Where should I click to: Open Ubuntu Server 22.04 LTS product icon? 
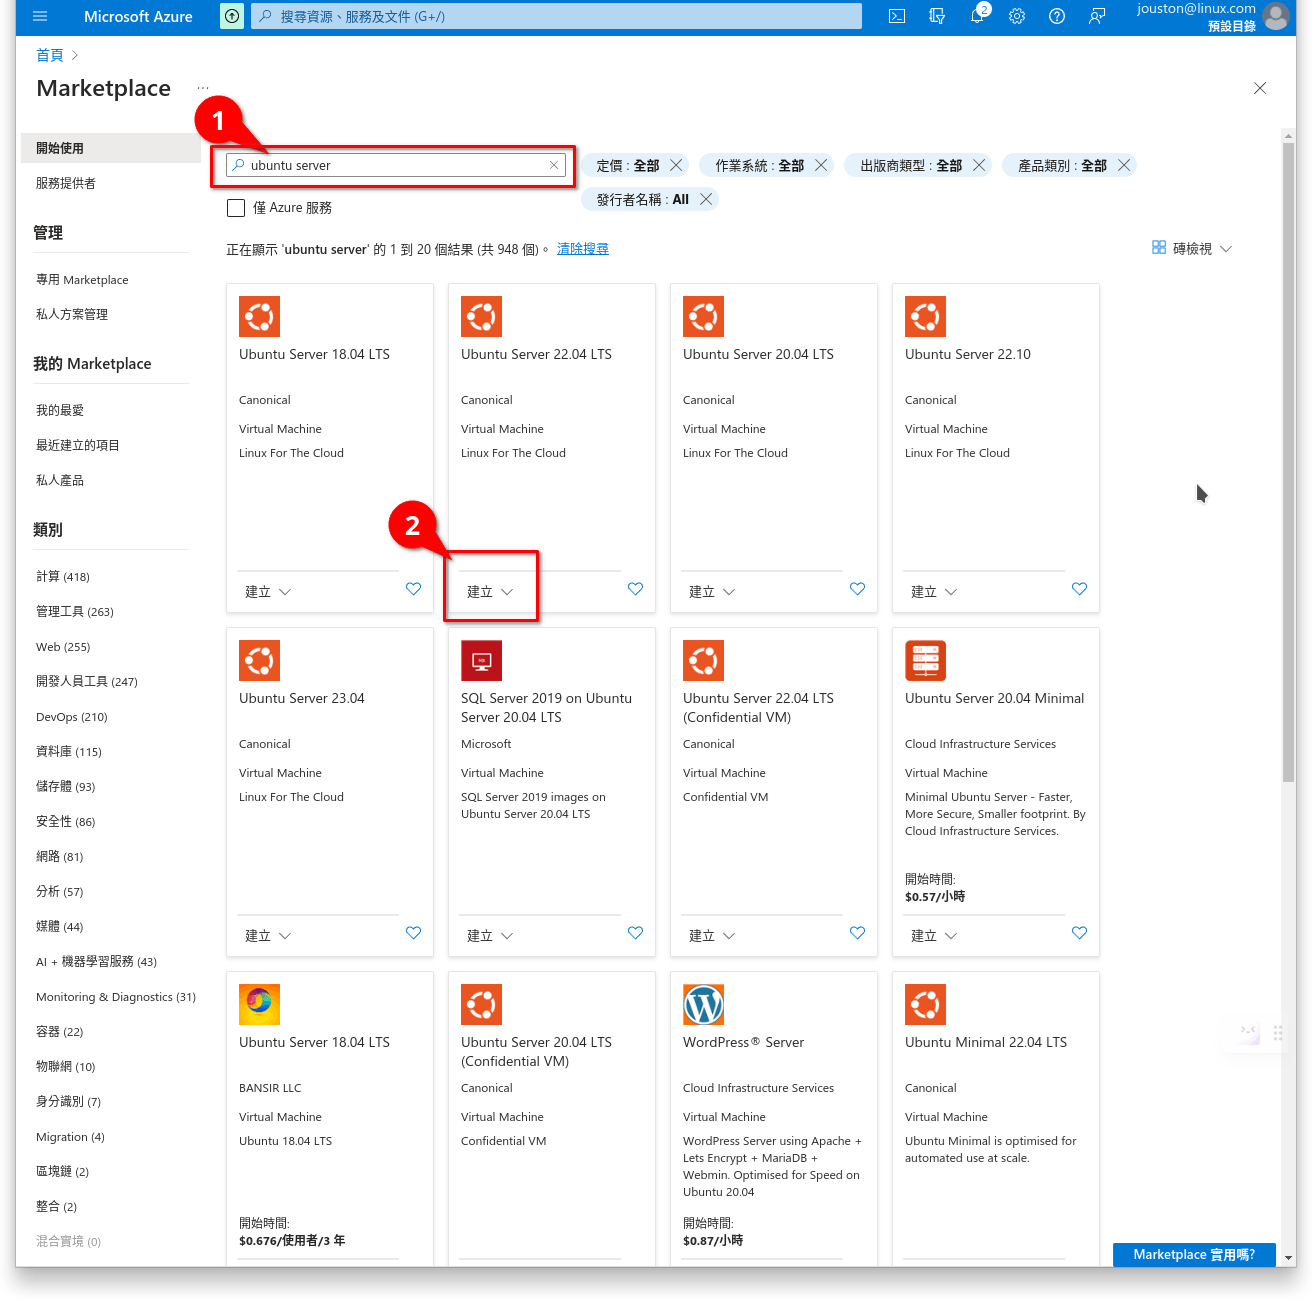481,317
